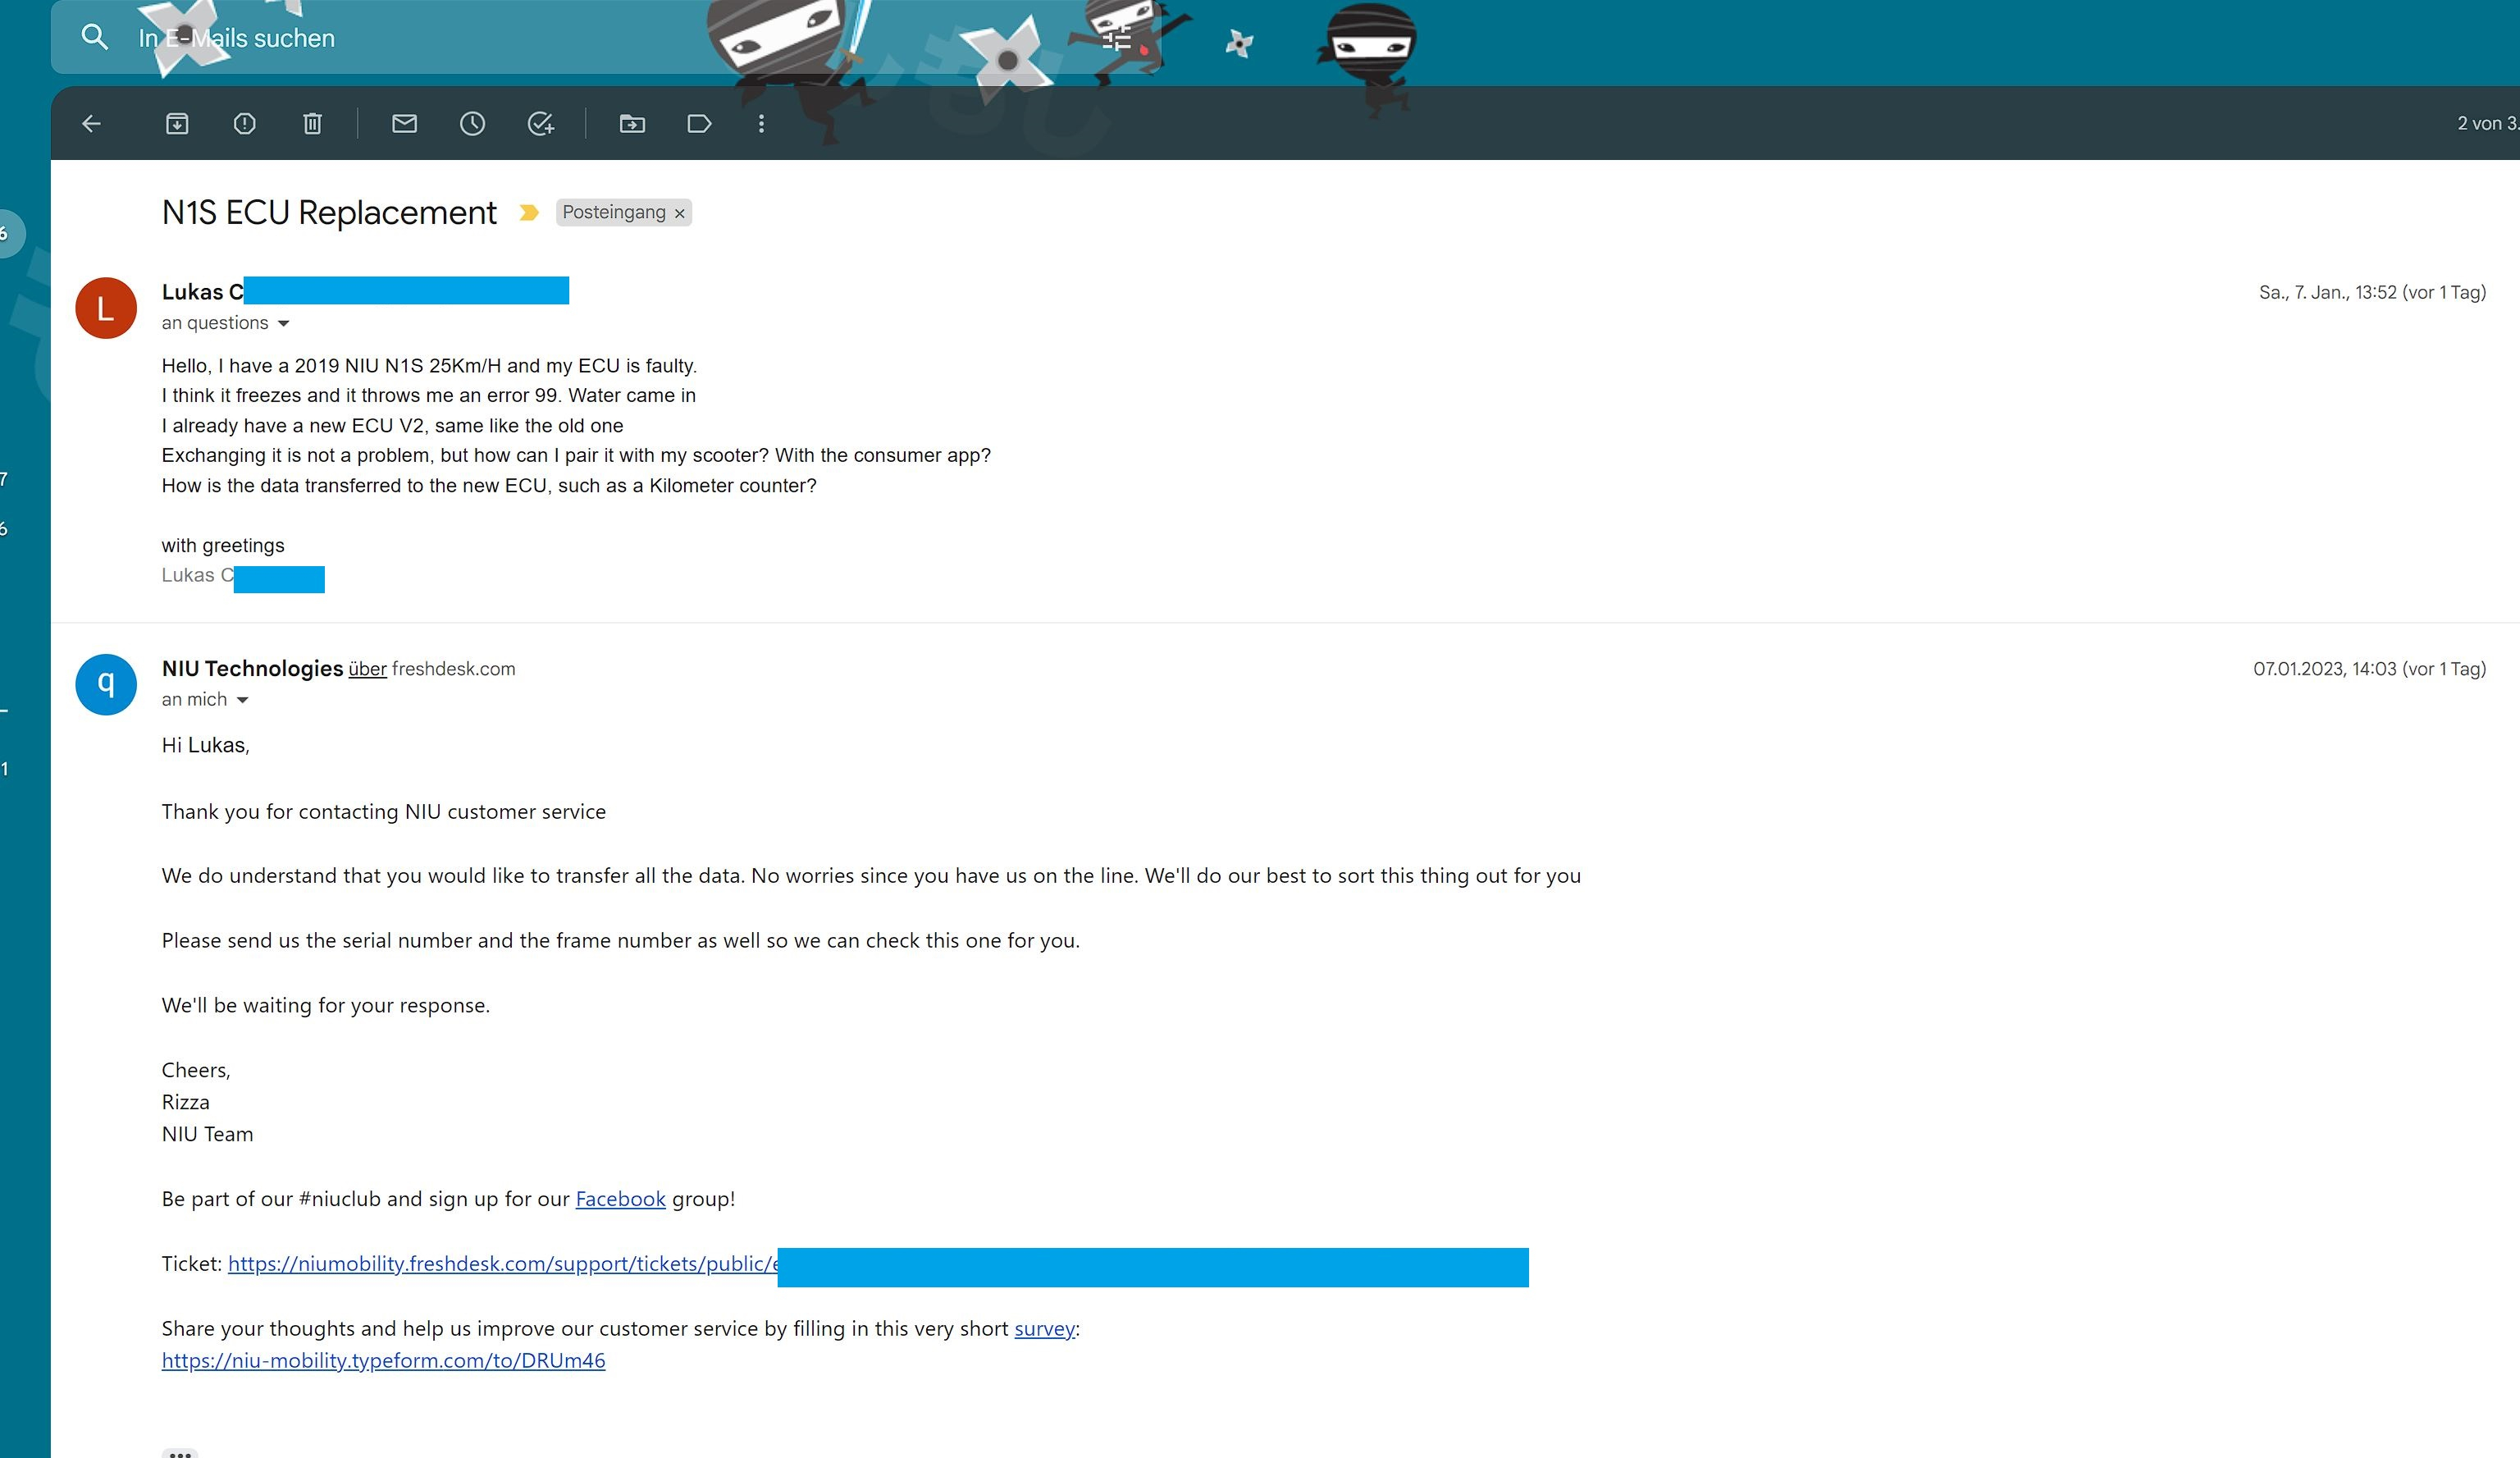Open the labels icon in the toolbar
Viewport: 2520px width, 1458px height.
click(x=699, y=123)
